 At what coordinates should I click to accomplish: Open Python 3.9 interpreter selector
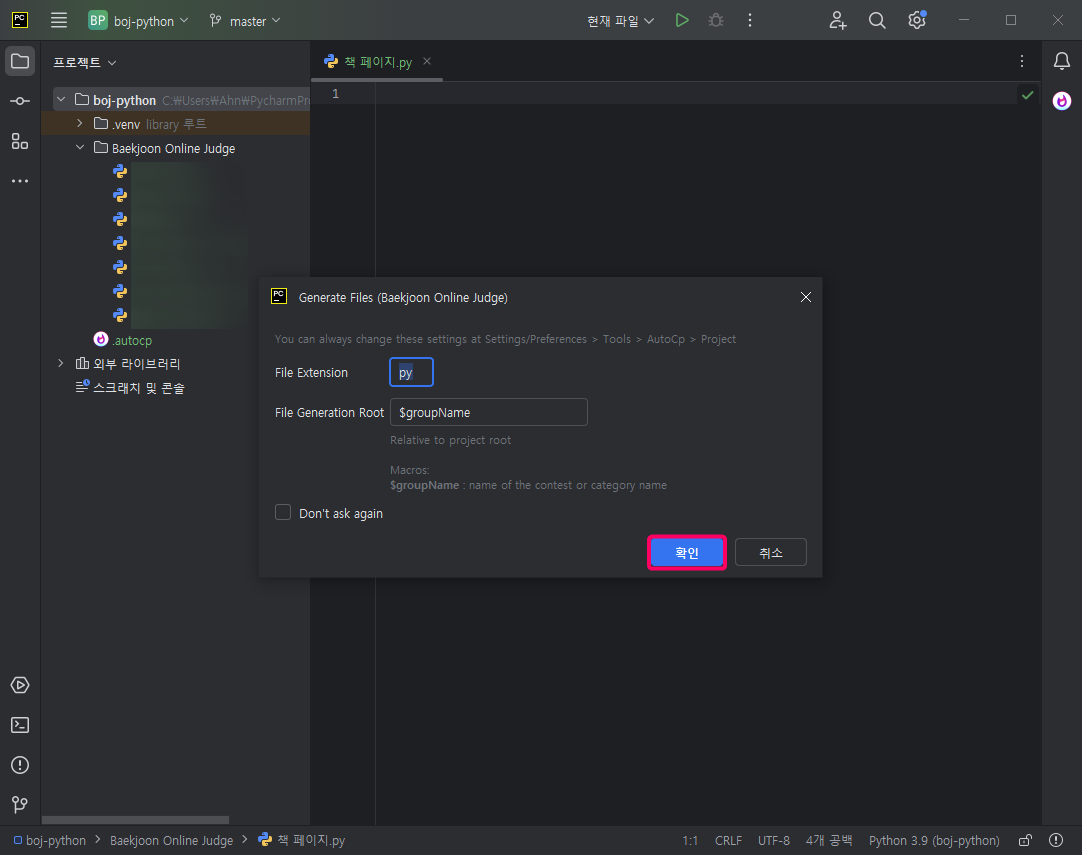(x=934, y=841)
